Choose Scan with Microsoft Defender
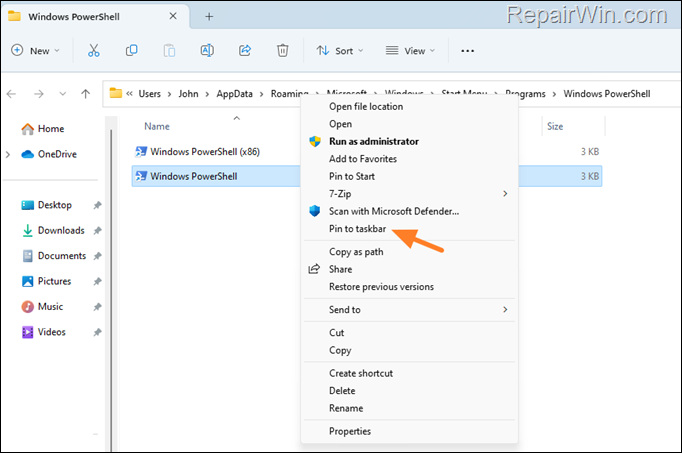The width and height of the screenshot is (682, 453). pyautogui.click(x=394, y=211)
